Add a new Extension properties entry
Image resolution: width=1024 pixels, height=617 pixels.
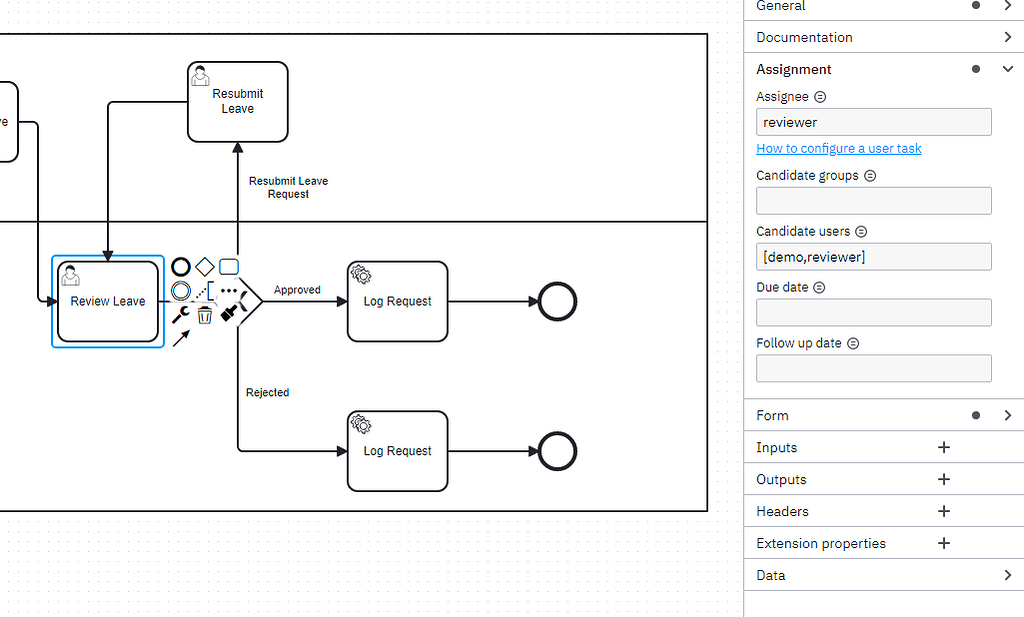(943, 543)
